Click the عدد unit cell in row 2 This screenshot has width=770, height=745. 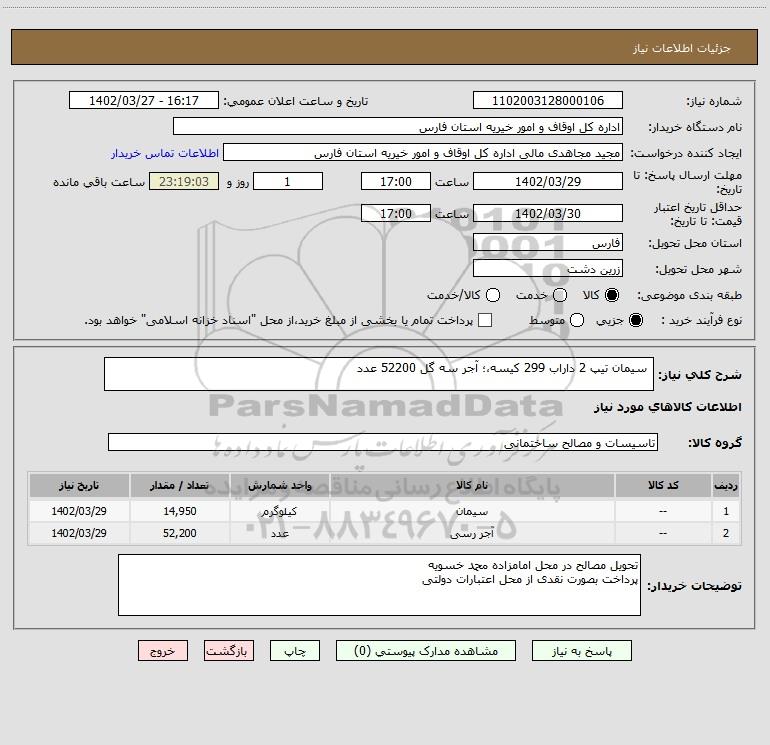click(x=279, y=533)
